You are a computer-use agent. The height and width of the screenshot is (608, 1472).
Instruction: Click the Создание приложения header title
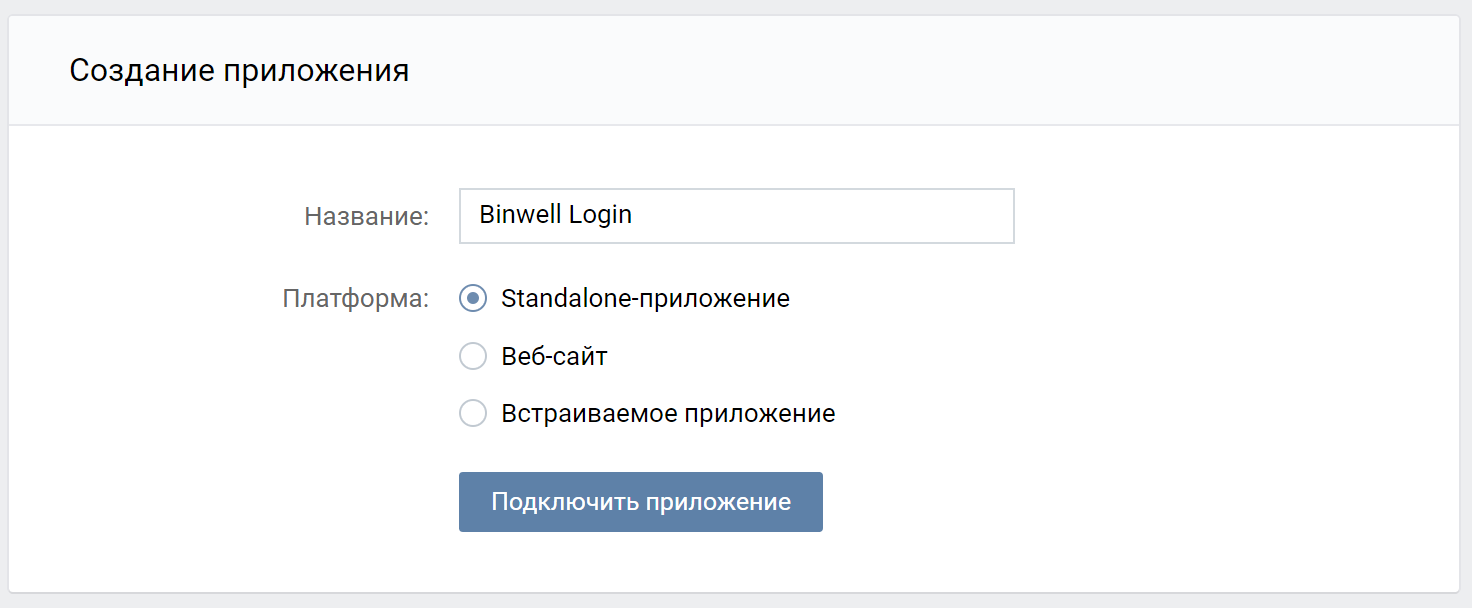pyautogui.click(x=238, y=70)
